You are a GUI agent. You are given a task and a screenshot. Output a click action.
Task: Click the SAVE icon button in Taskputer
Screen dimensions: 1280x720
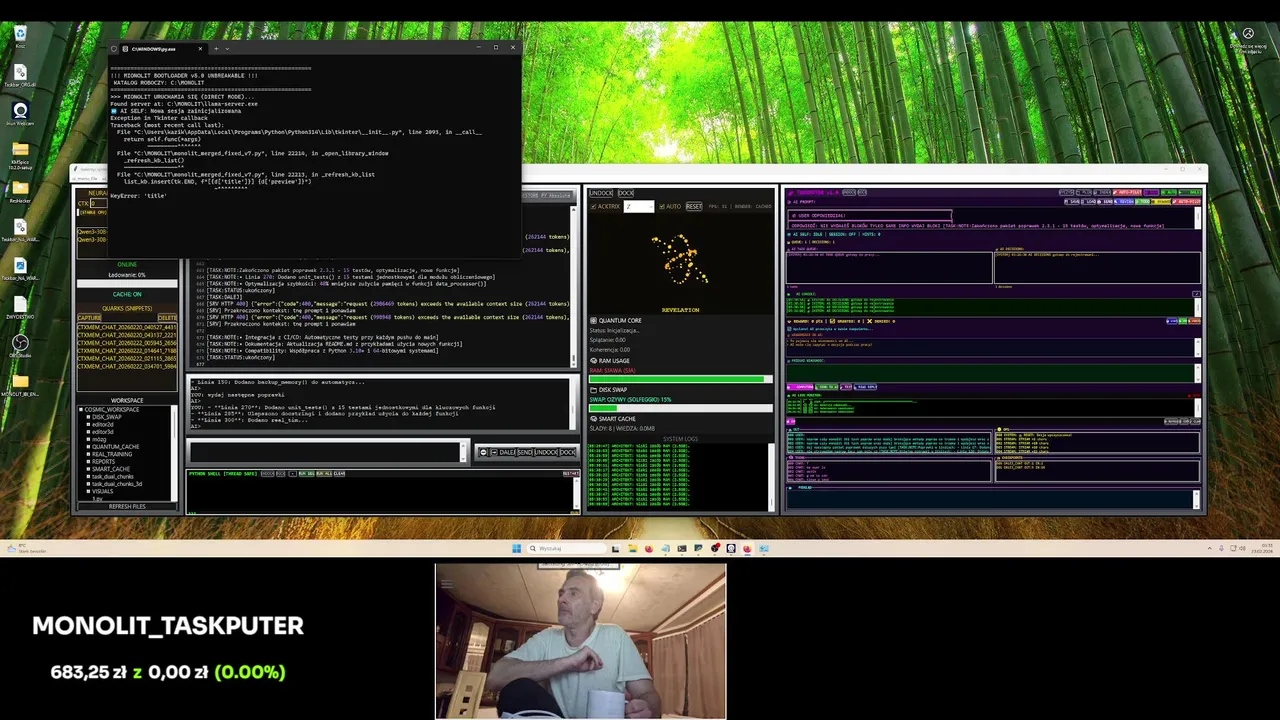(1072, 201)
